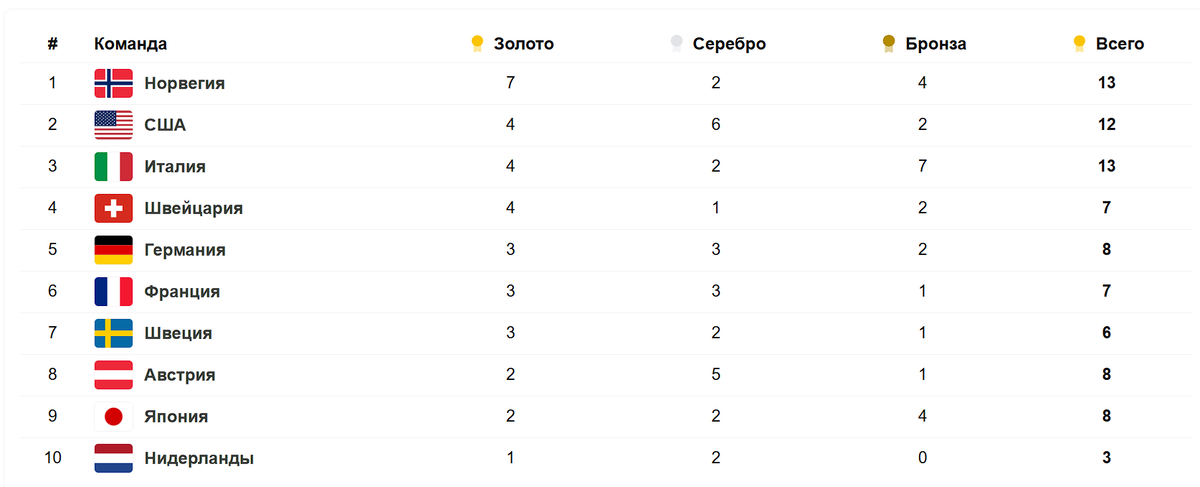Click the gold medal icon next to Золото
The width and height of the screenshot is (1200, 487).
coord(478,43)
